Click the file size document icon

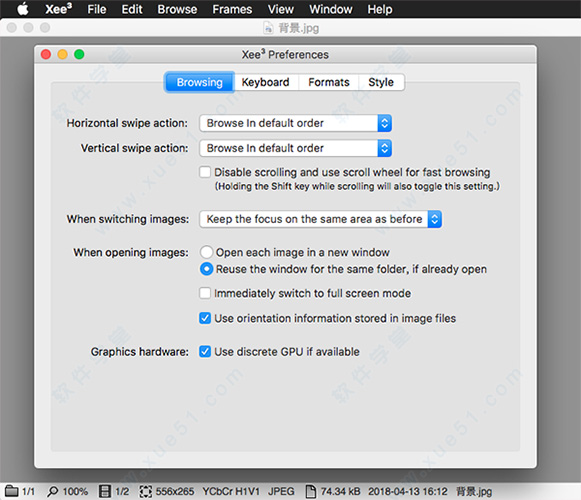tap(311, 491)
